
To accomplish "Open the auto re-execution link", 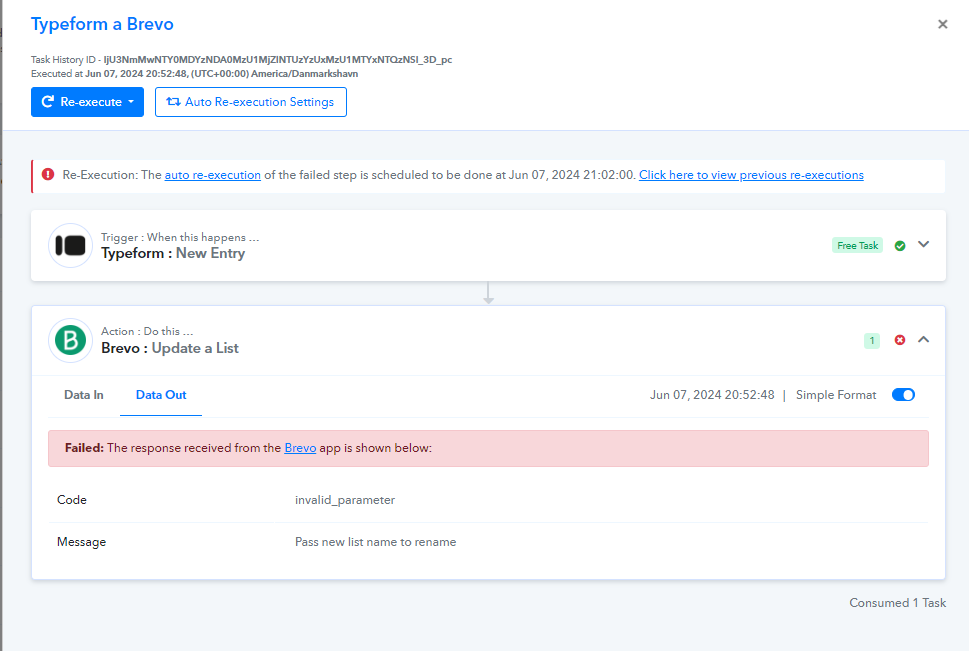I will point(213,175).
